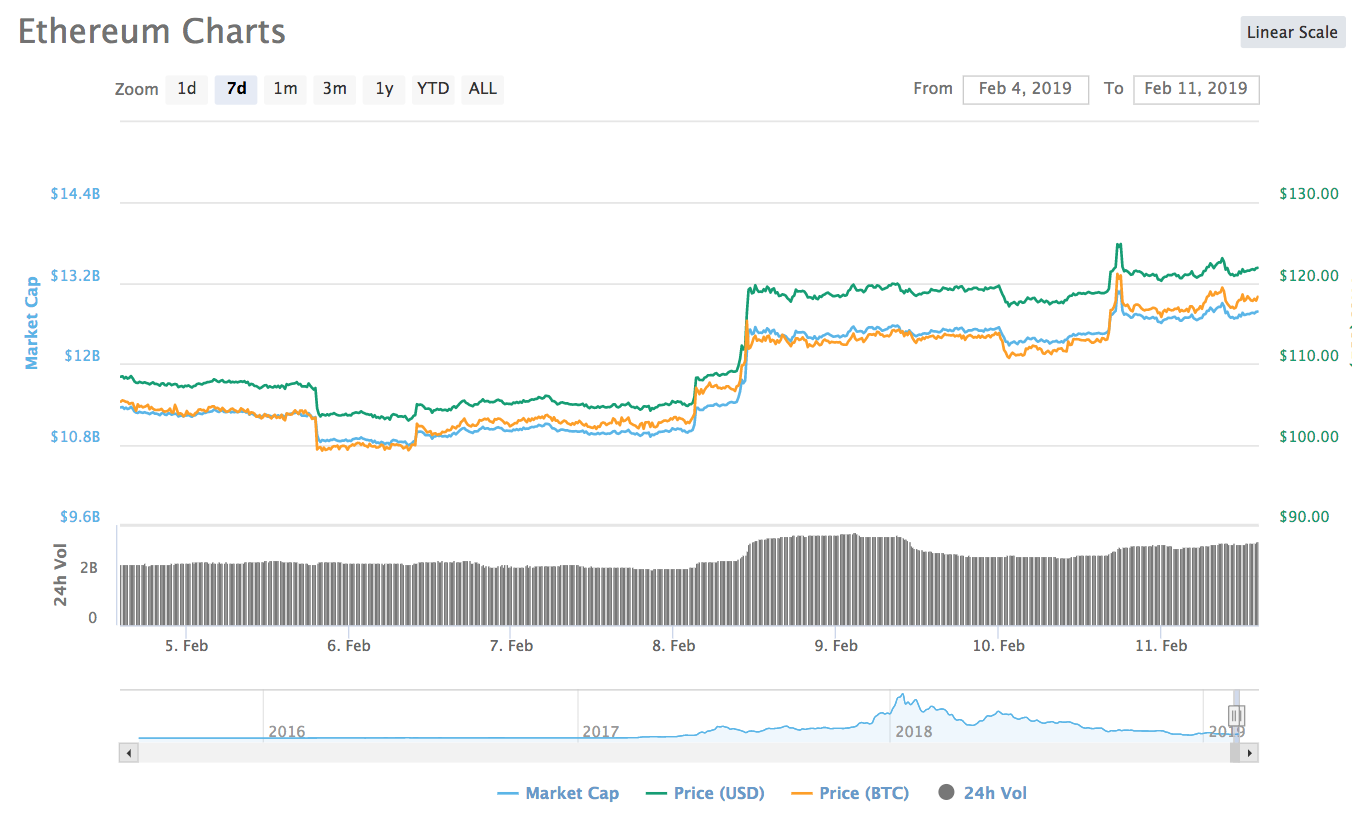Select the 7d zoom range
The image size is (1352, 824).
coord(236,89)
